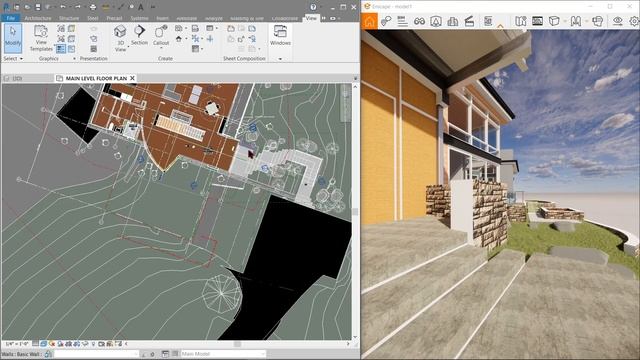
Task: Click Enscape VR headset icon
Action: [598, 21]
